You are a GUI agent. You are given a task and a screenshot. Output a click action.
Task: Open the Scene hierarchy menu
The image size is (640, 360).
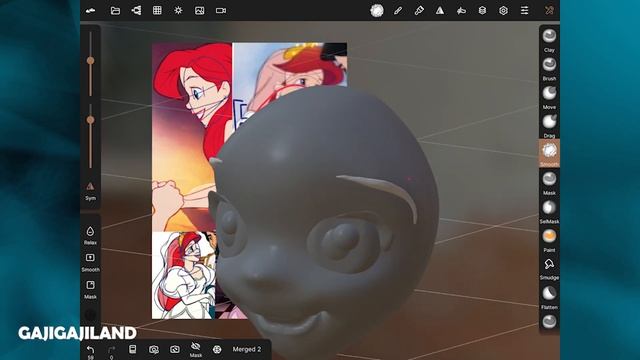[136, 11]
